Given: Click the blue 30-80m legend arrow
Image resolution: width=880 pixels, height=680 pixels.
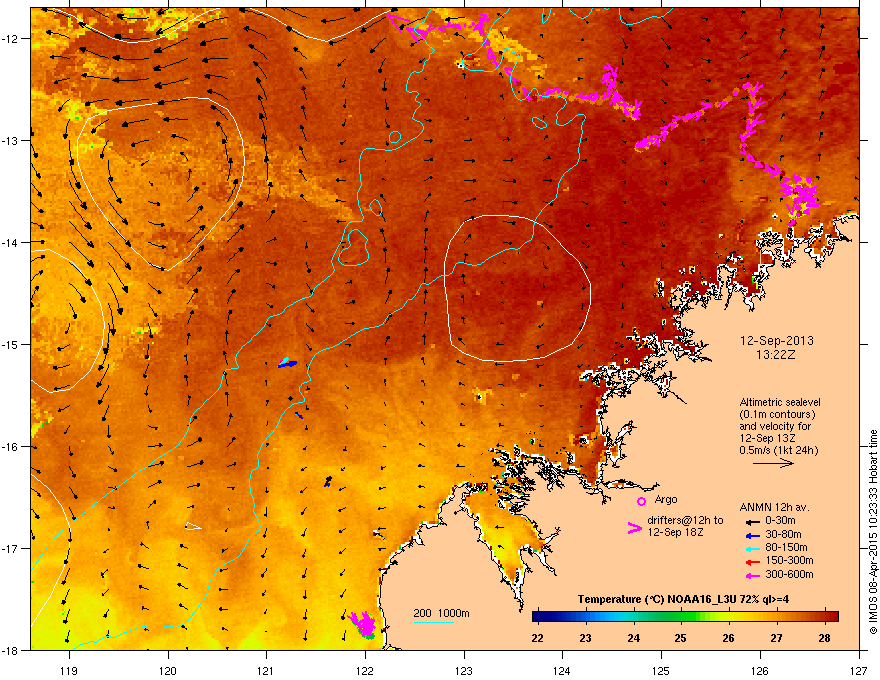Looking at the screenshot, I should point(753,536).
